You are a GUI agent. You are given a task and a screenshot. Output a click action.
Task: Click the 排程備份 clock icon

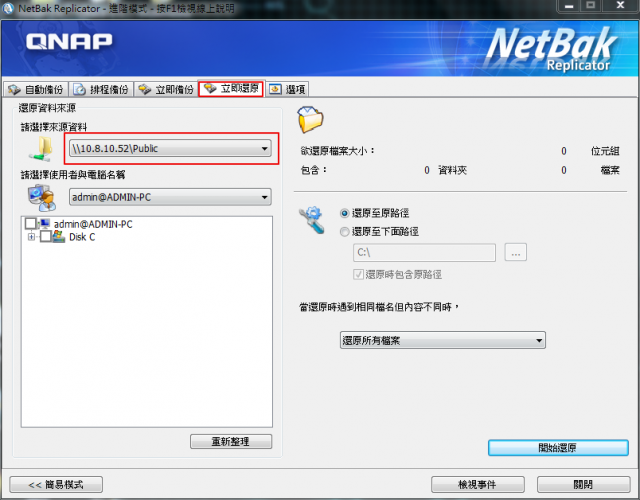click(x=80, y=89)
